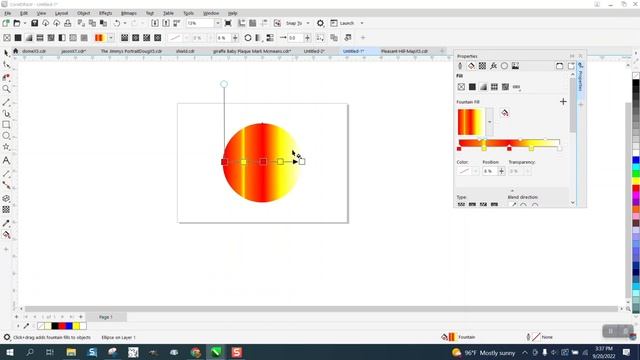Click the Page 1 tab

coord(105,317)
